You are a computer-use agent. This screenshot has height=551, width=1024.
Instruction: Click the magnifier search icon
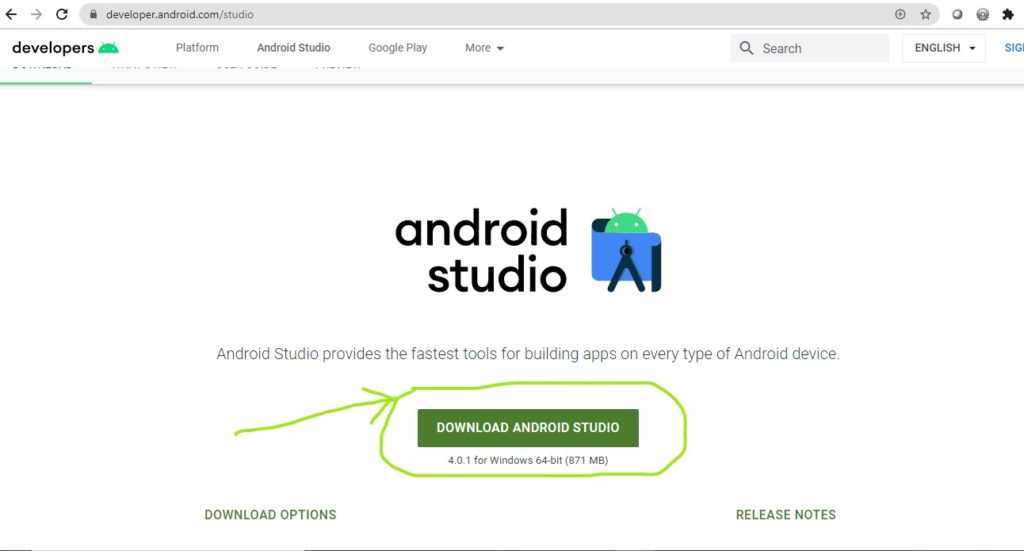pyautogui.click(x=746, y=48)
